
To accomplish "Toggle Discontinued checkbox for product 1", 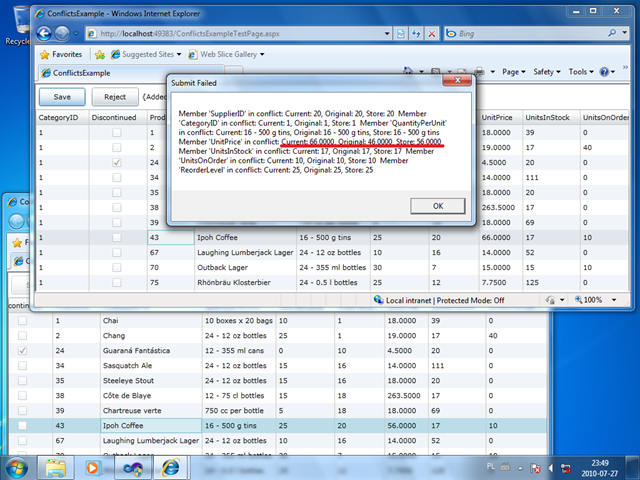I will tap(117, 132).
